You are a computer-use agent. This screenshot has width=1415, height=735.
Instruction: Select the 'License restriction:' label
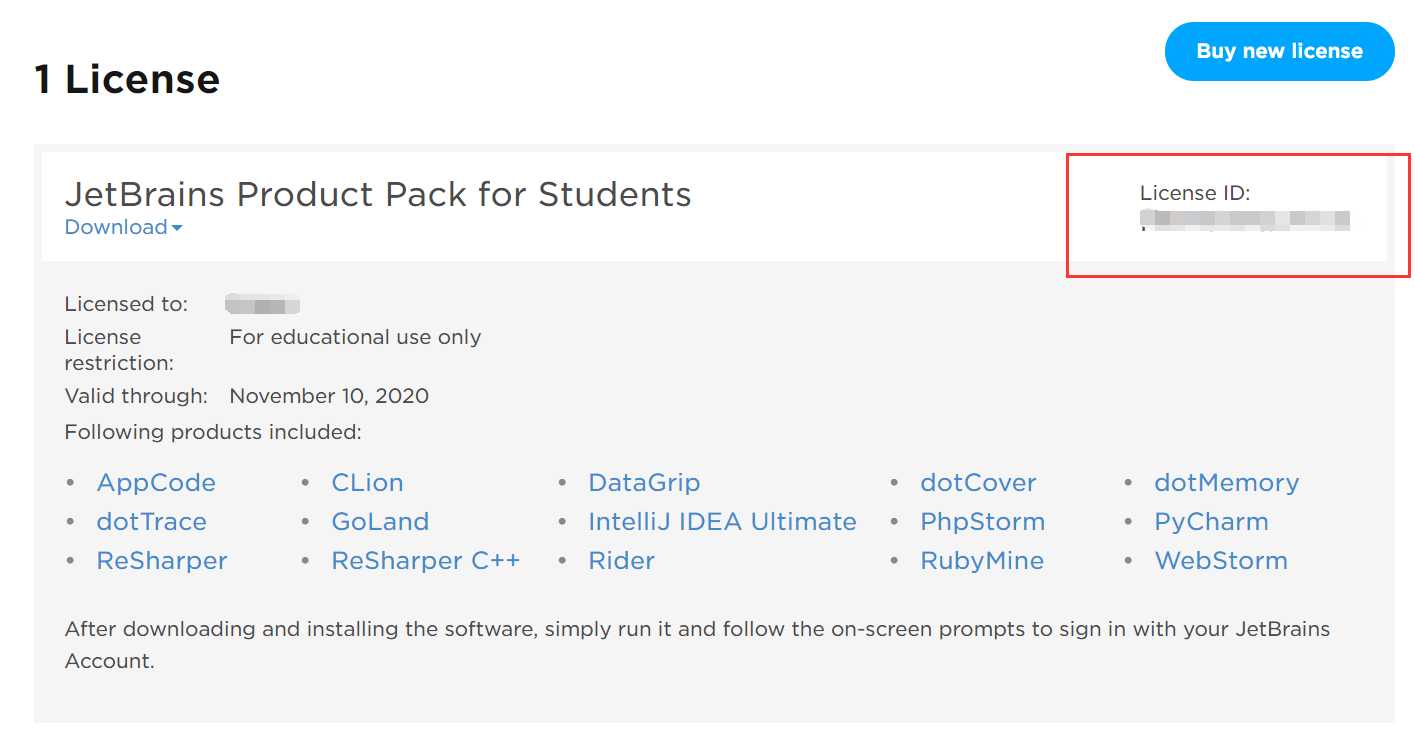(x=119, y=349)
